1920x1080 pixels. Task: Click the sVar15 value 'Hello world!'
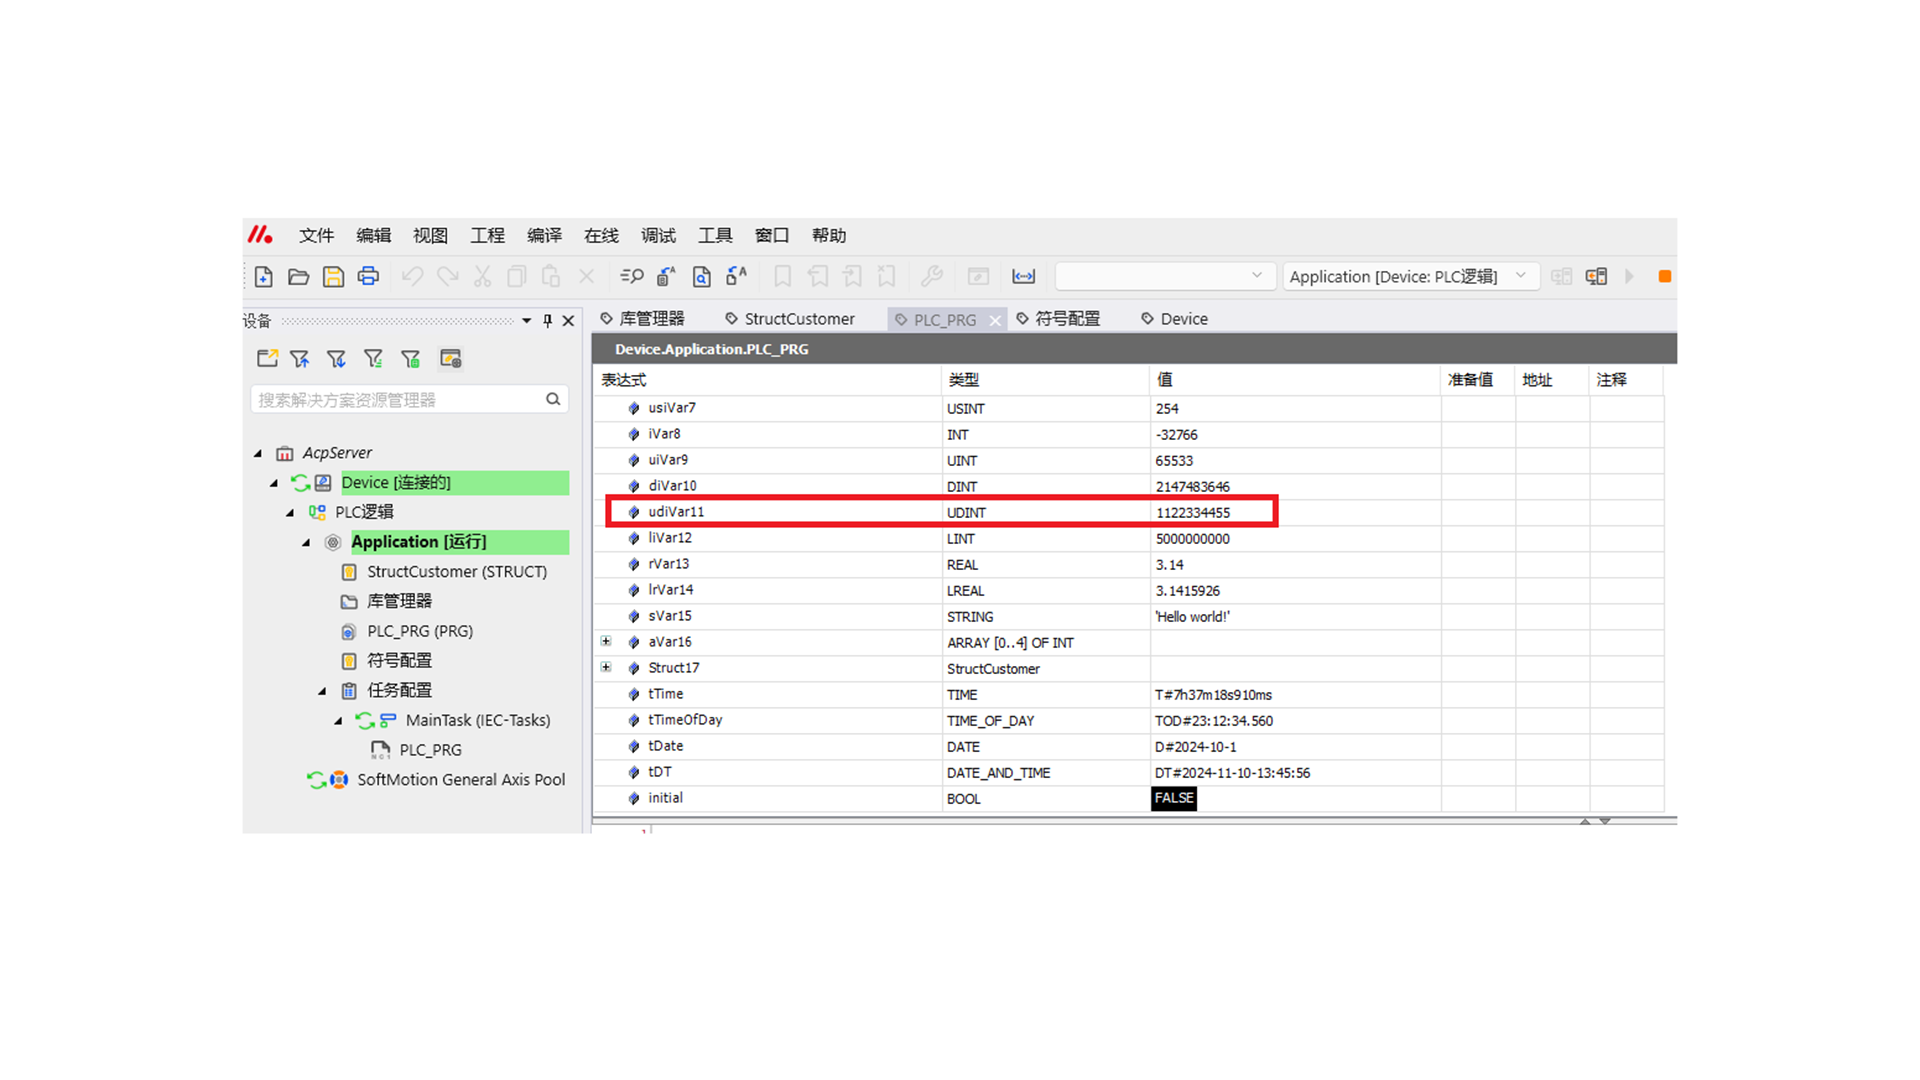tap(1192, 617)
